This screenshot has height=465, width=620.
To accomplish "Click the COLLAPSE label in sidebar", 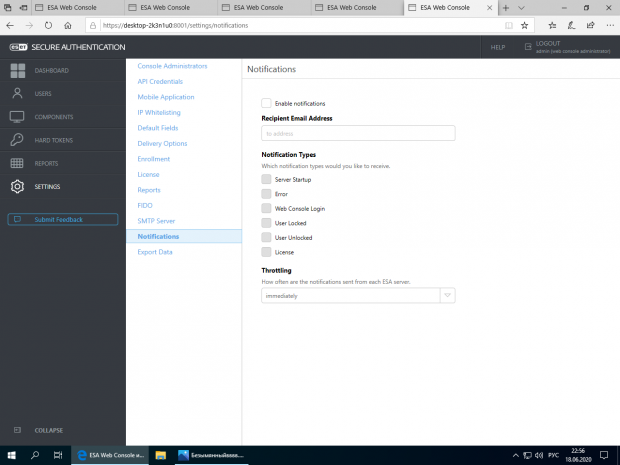I will coord(49,430).
